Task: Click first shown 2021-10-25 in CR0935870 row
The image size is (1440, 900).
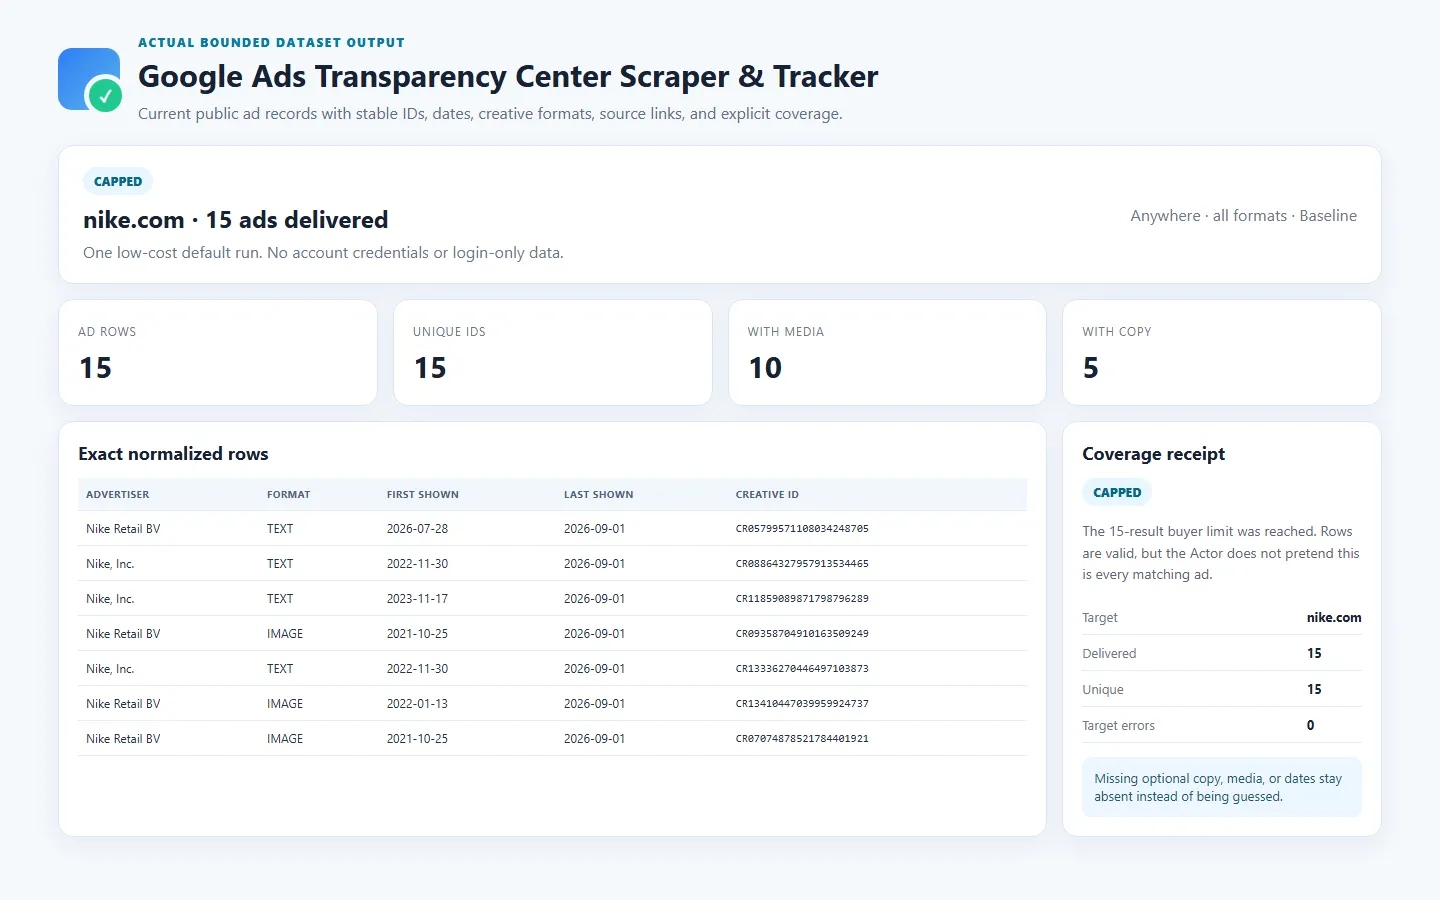Action: pyautogui.click(x=417, y=634)
